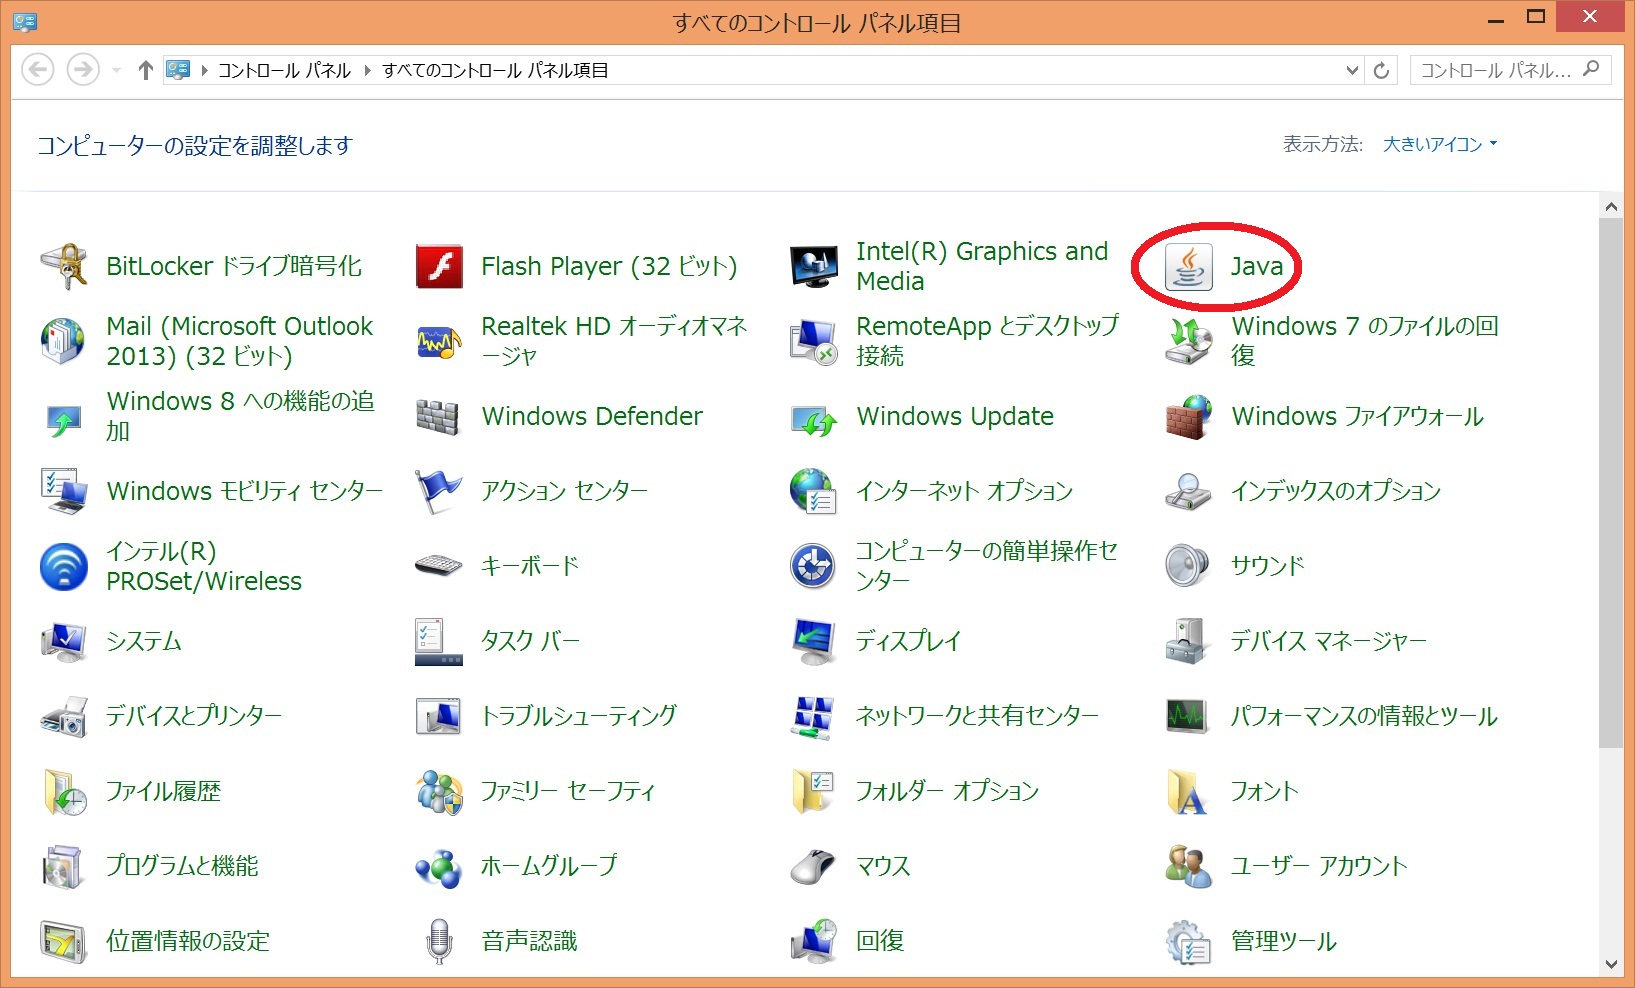Open the Intel PROSet/Wireless icon
This screenshot has height=988, width=1635.
[64, 566]
